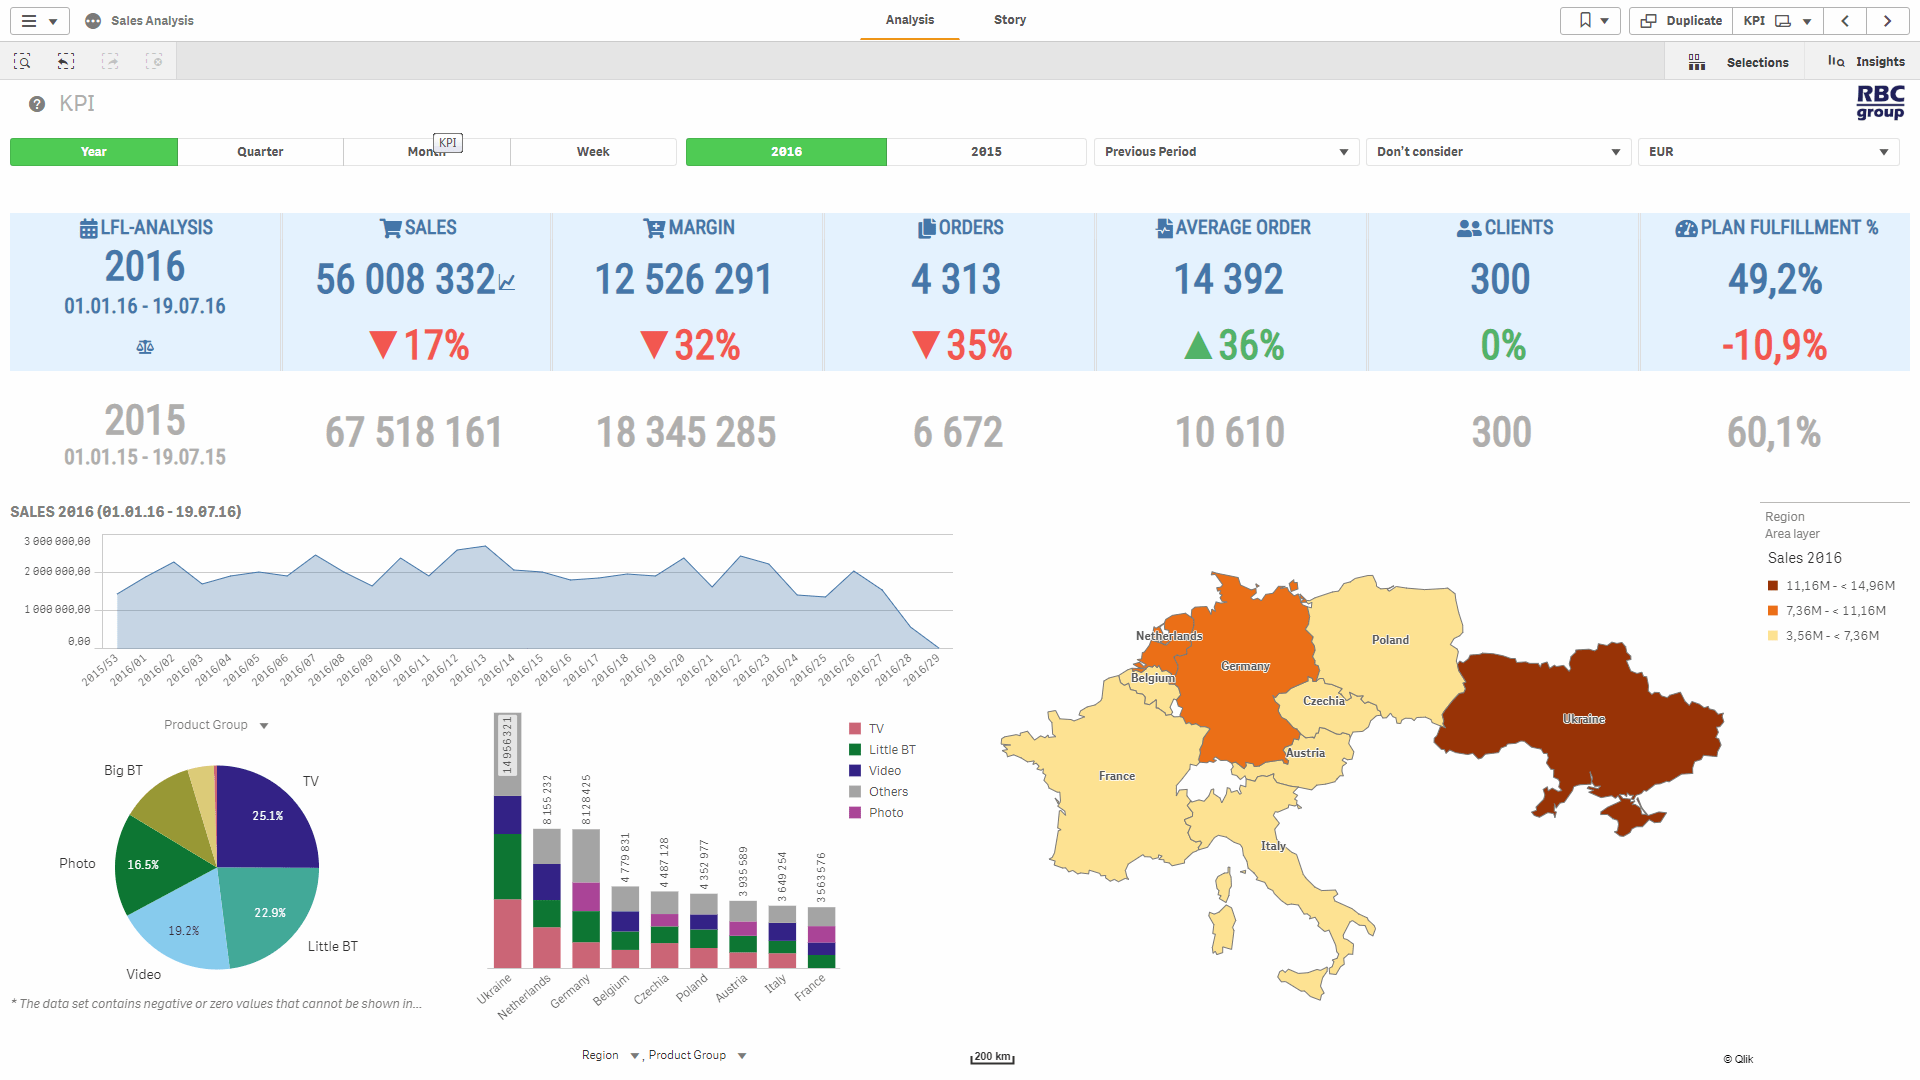Click the balance scale icon under LFL-Analysis
Image resolution: width=1920 pixels, height=1080 pixels.
pyautogui.click(x=145, y=347)
